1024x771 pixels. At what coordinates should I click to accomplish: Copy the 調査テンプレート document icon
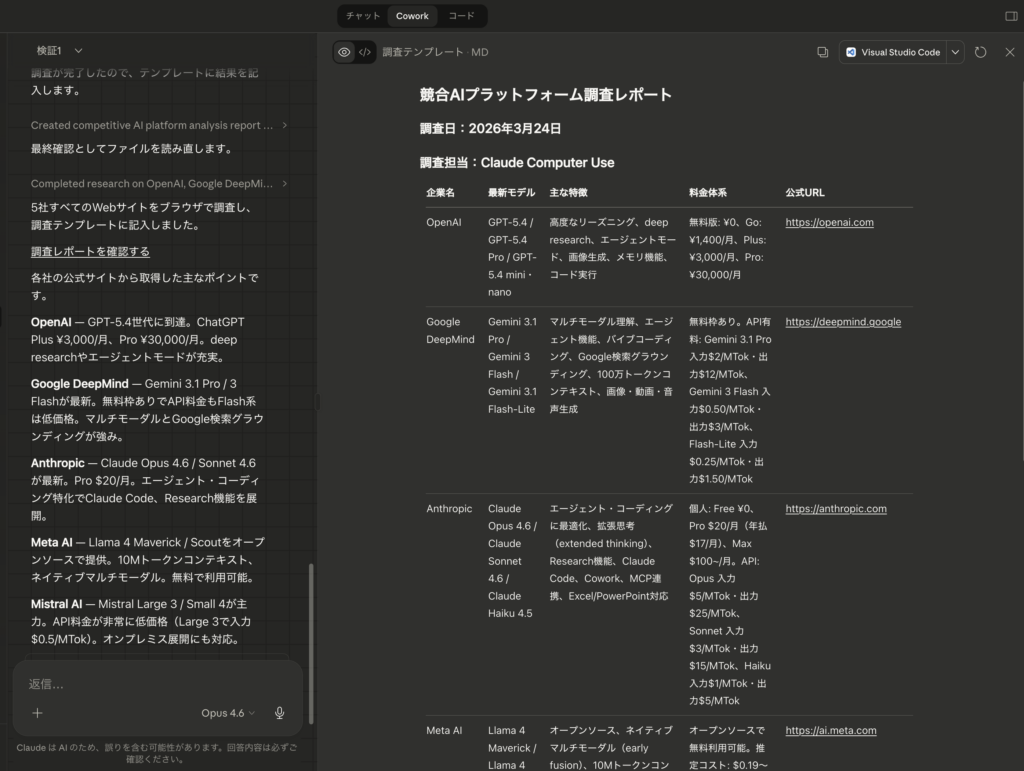(822, 51)
